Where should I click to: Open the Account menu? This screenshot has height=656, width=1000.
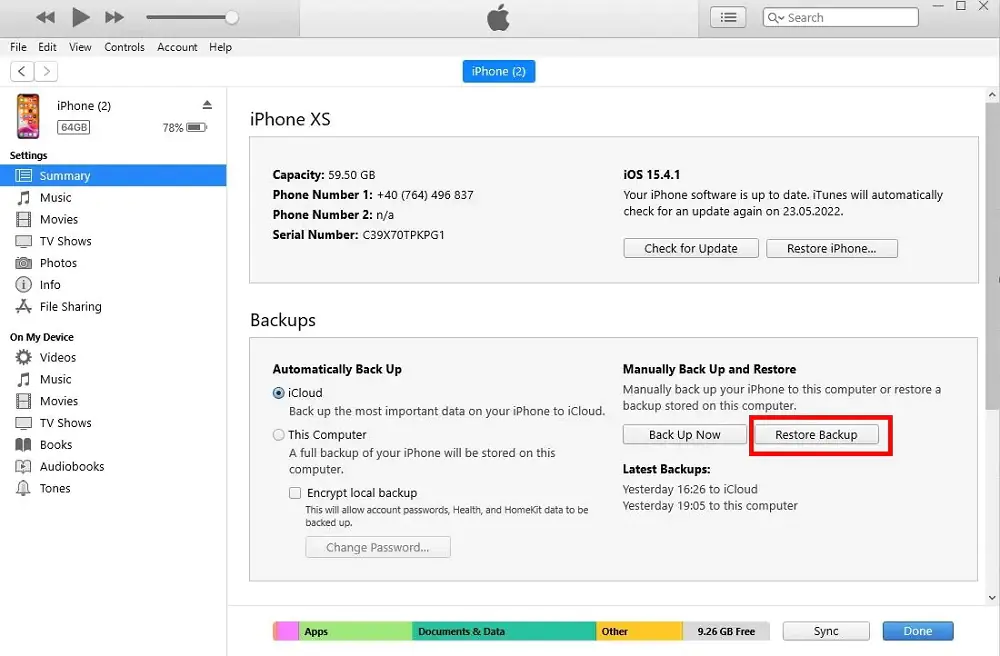coord(177,47)
